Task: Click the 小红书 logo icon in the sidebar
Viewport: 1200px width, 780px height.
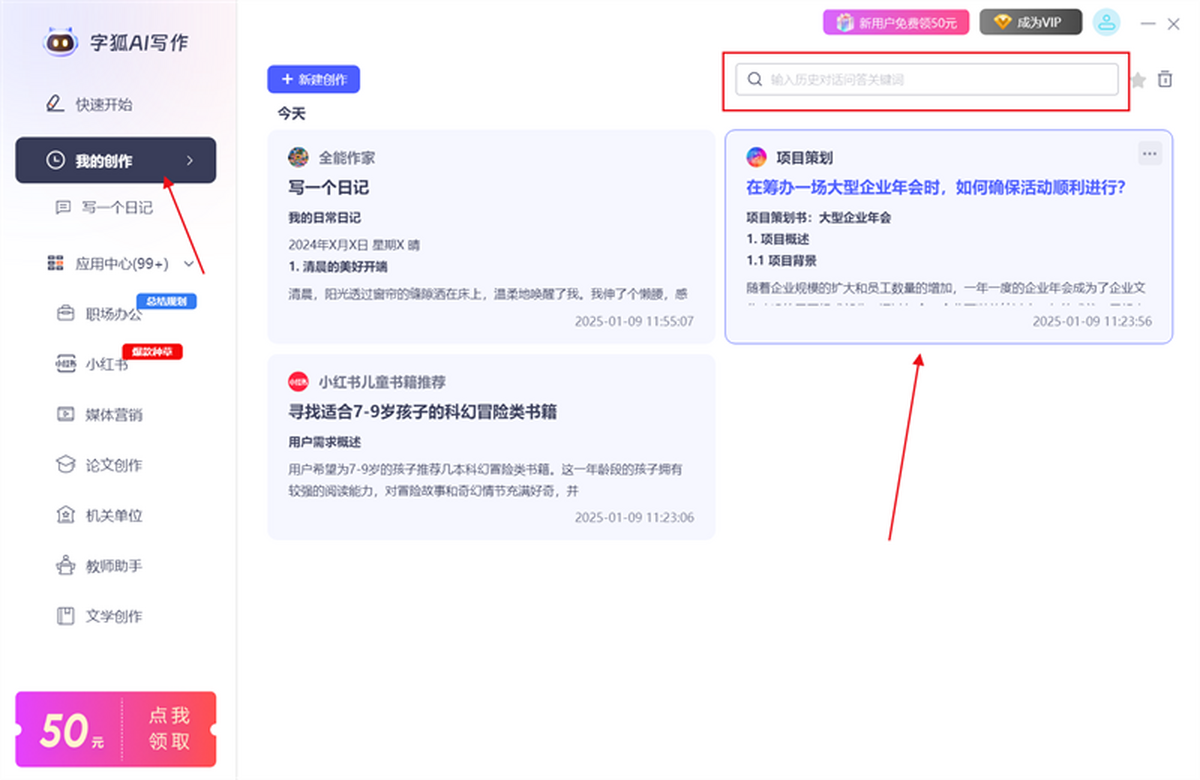Action: [65, 364]
